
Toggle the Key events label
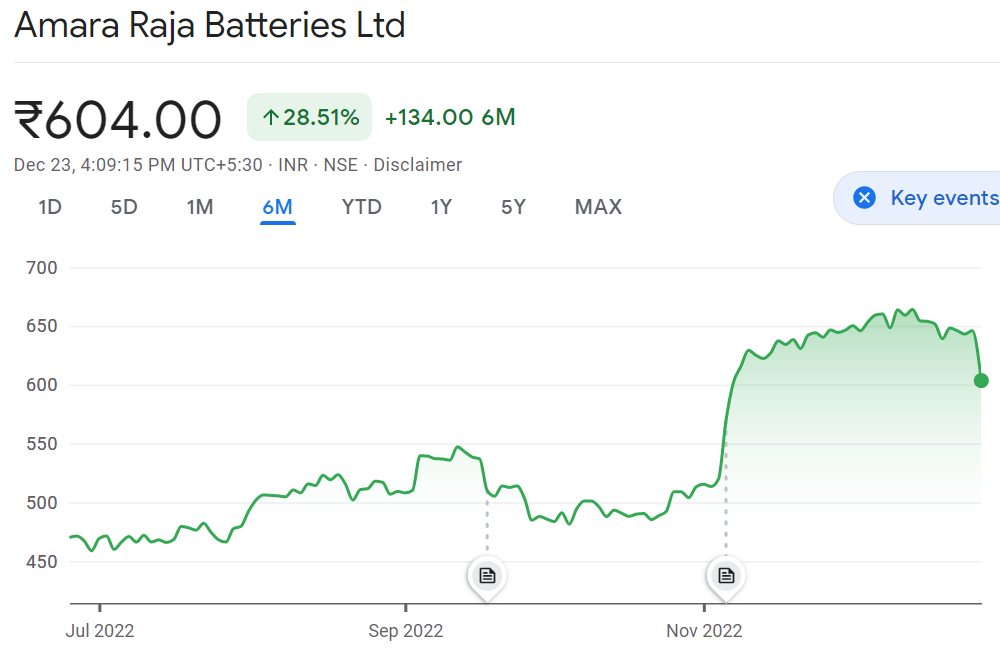943,198
